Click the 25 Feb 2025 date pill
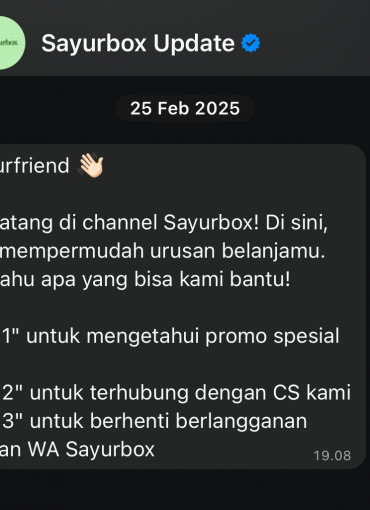The image size is (370, 510). (x=185, y=108)
